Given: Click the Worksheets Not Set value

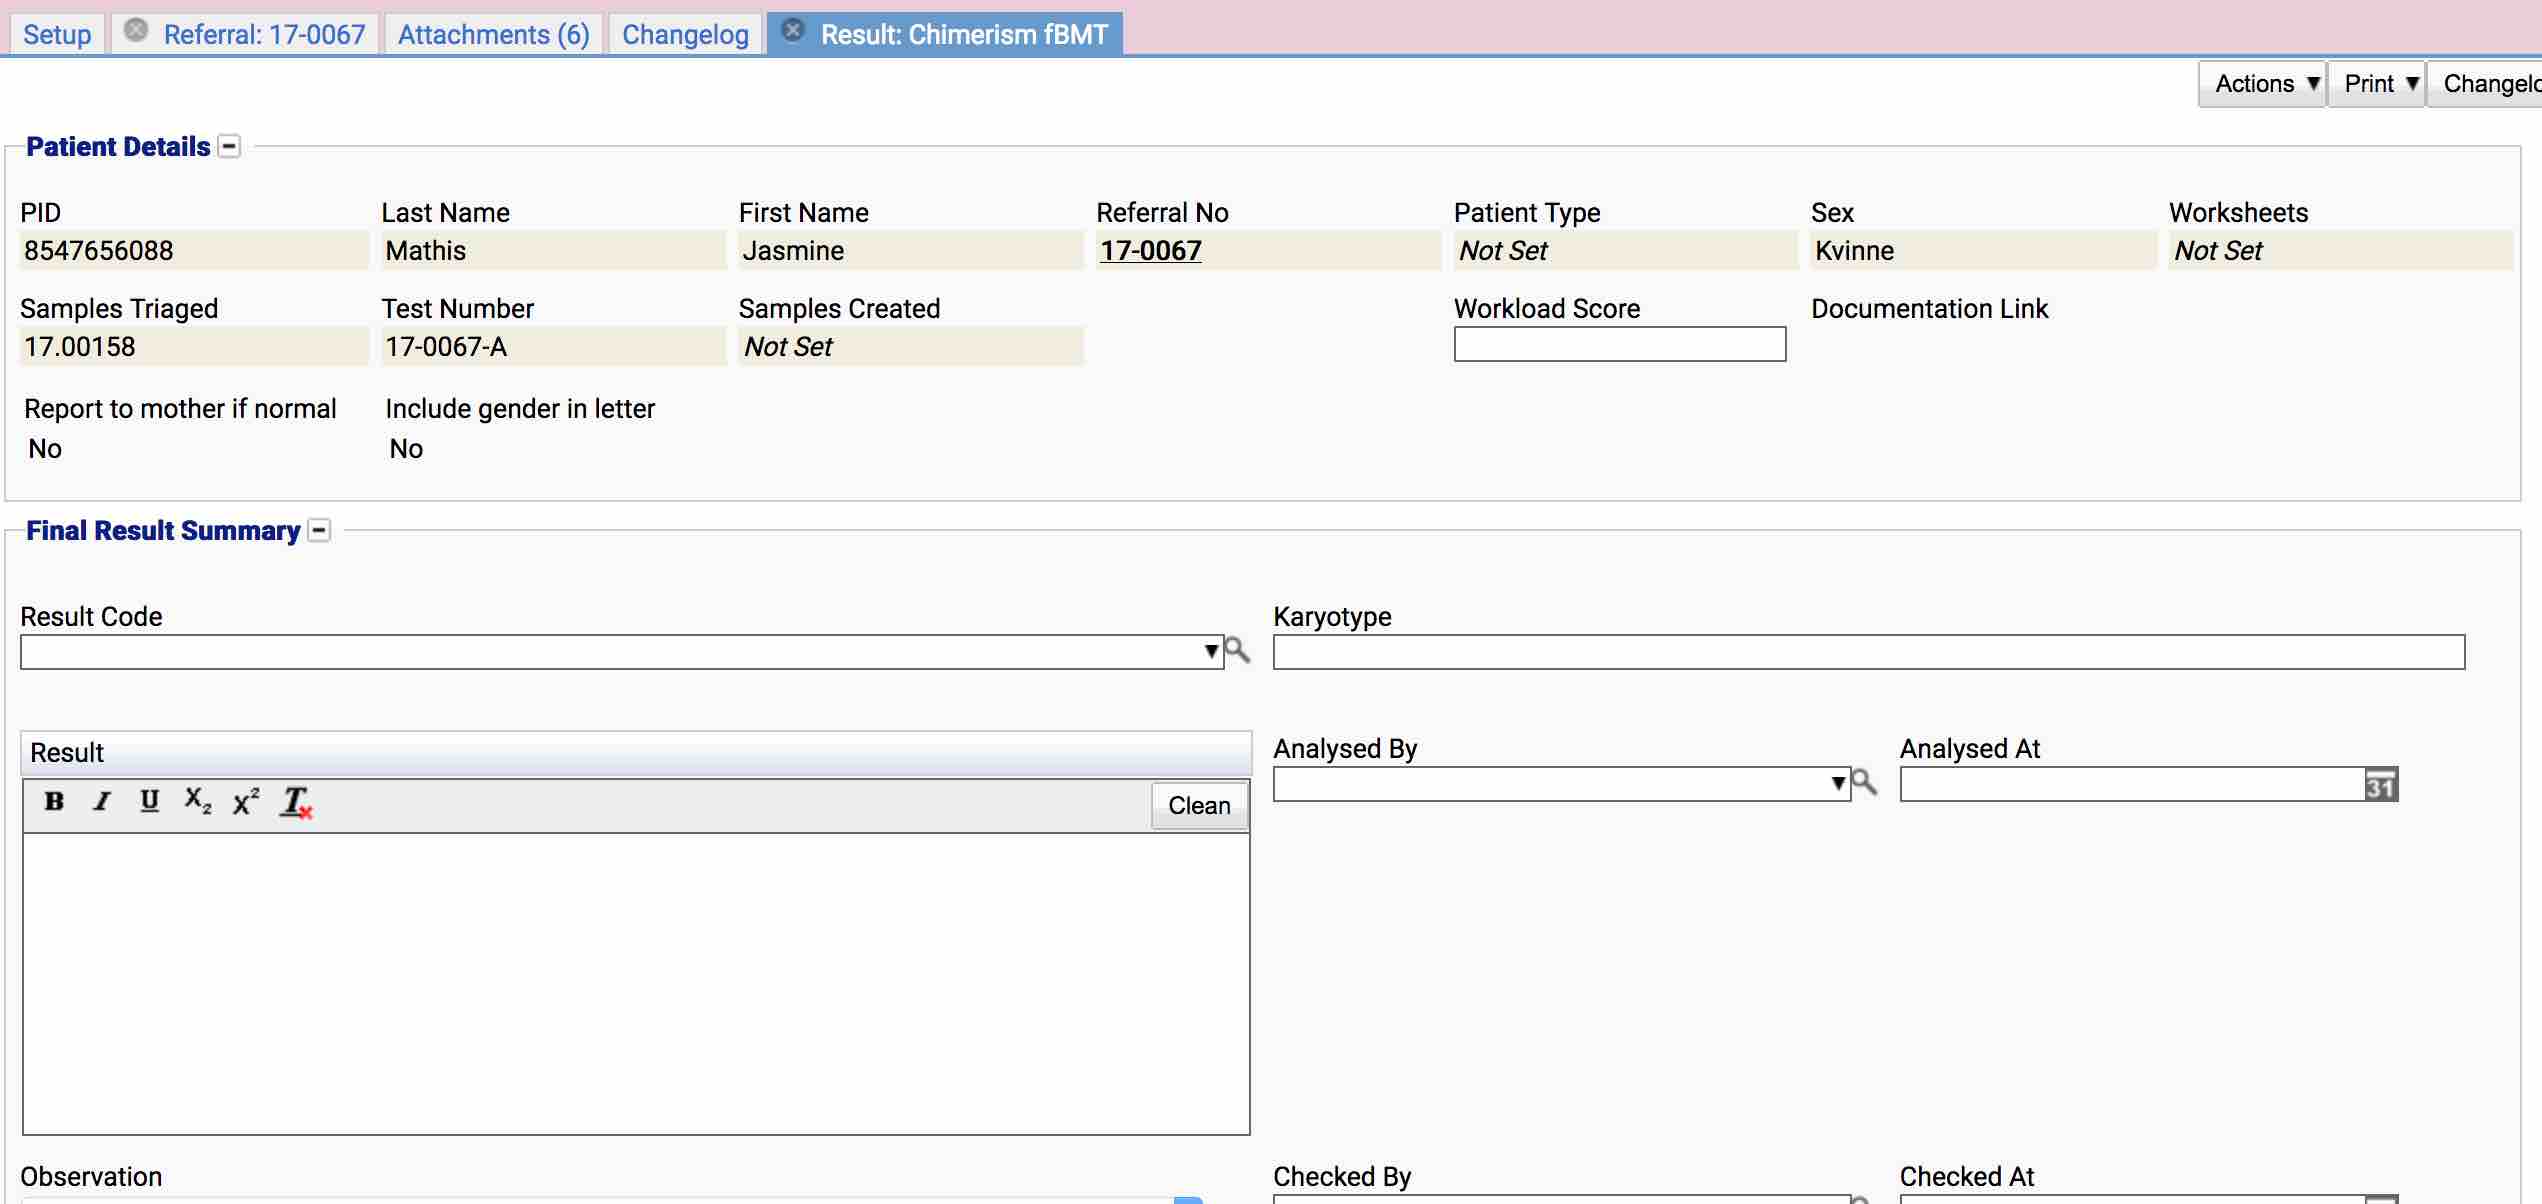Looking at the screenshot, I should (2218, 251).
